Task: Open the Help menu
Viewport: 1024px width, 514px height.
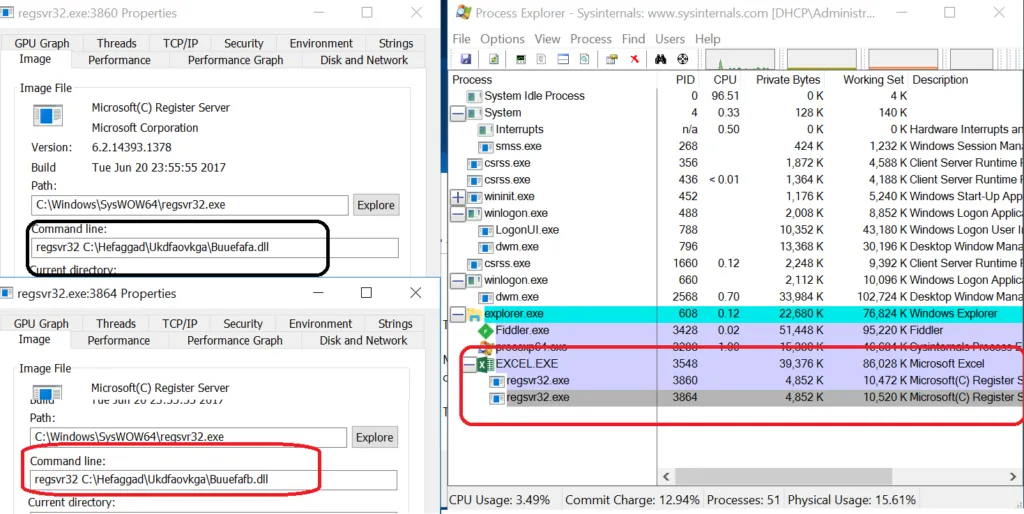Action: (707, 39)
